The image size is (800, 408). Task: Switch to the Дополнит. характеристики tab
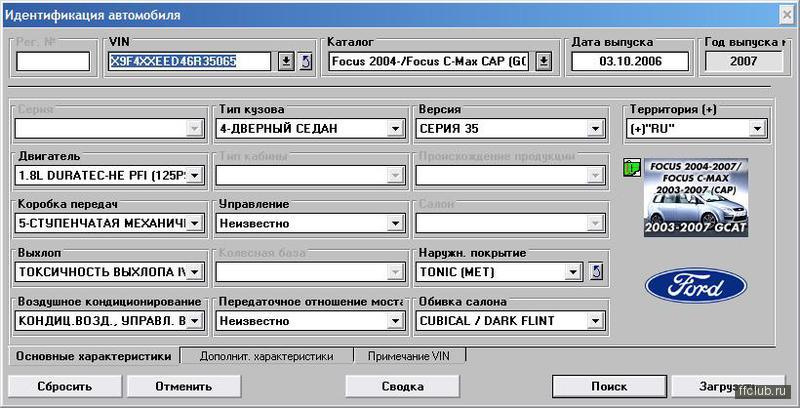coord(267,356)
